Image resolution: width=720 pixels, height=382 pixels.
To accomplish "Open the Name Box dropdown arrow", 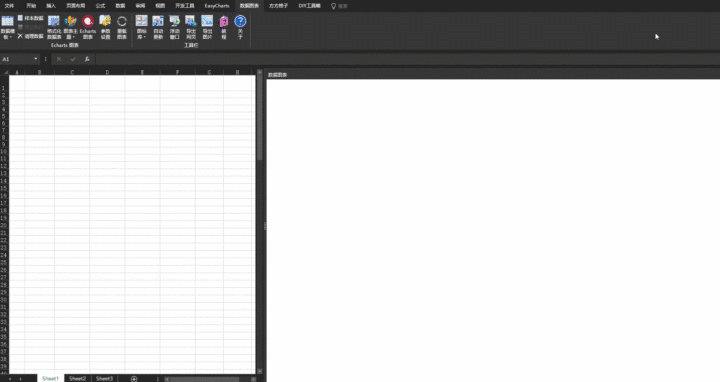I will click(x=35, y=59).
